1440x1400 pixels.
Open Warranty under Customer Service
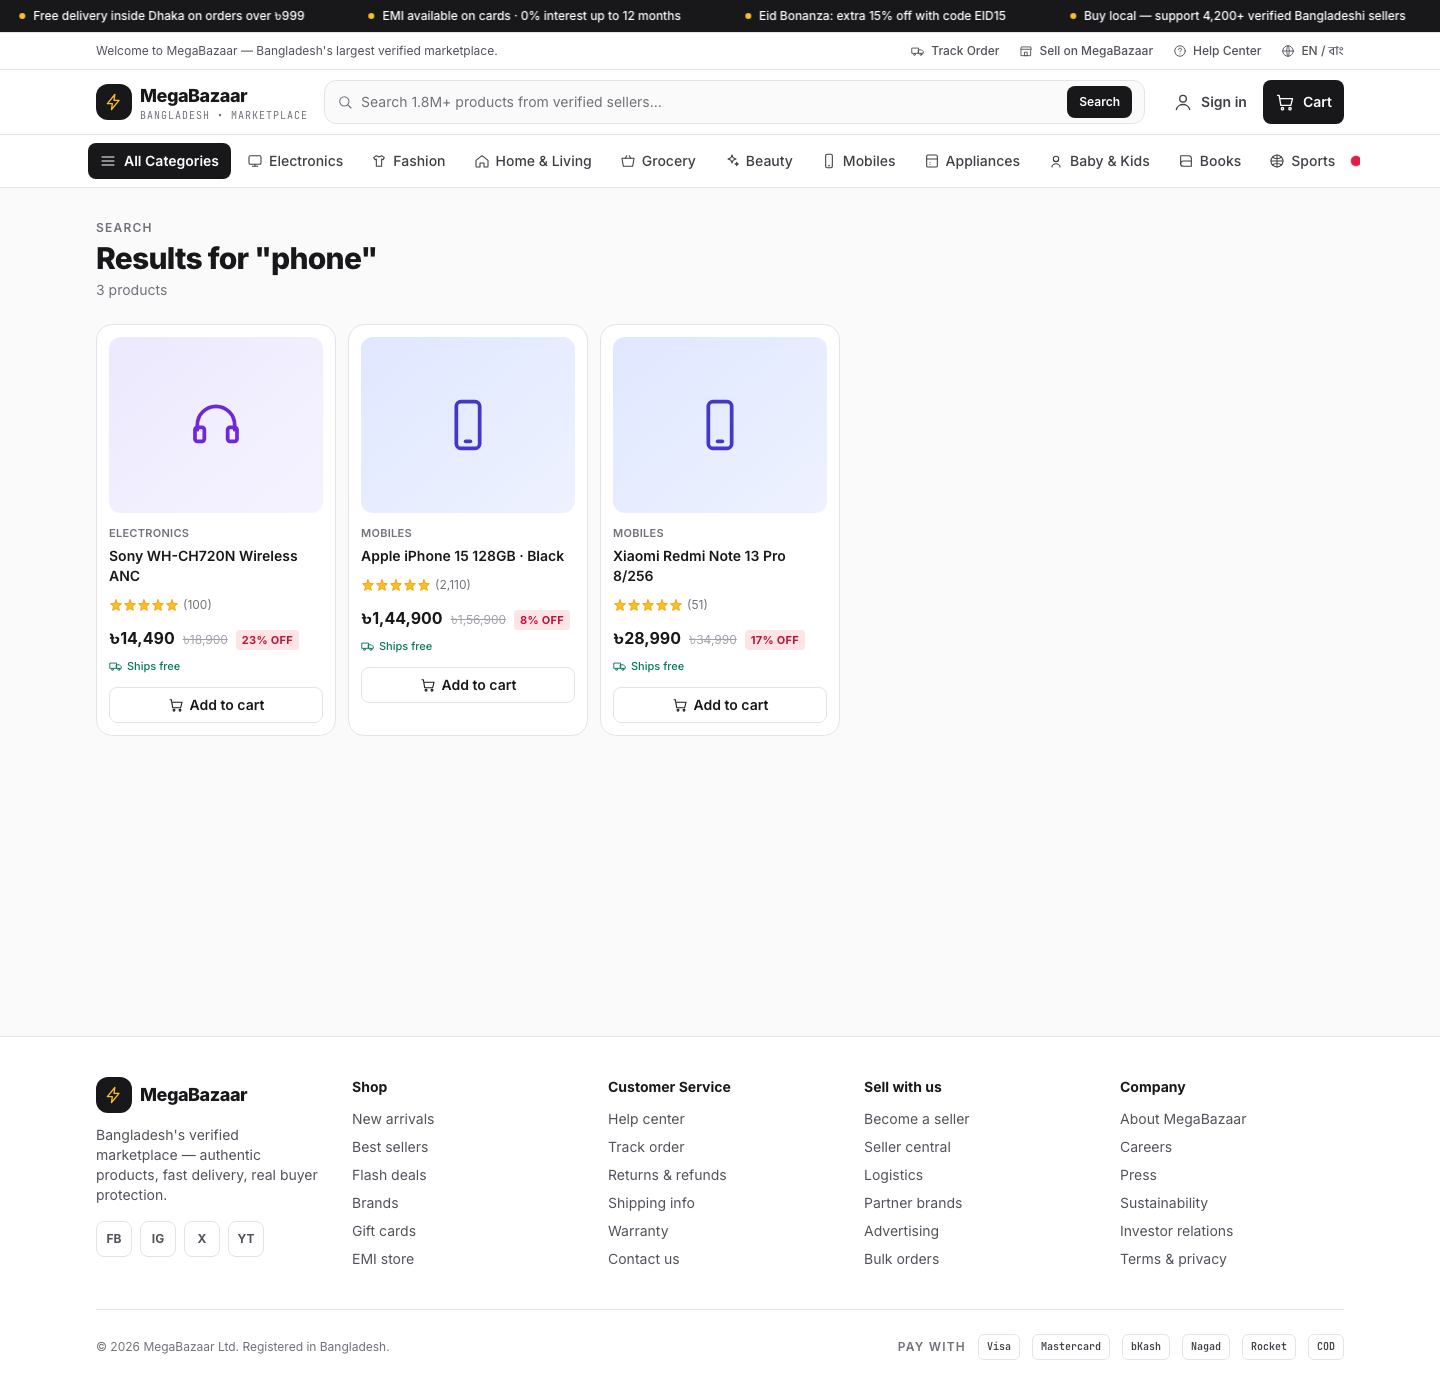pos(638,1231)
